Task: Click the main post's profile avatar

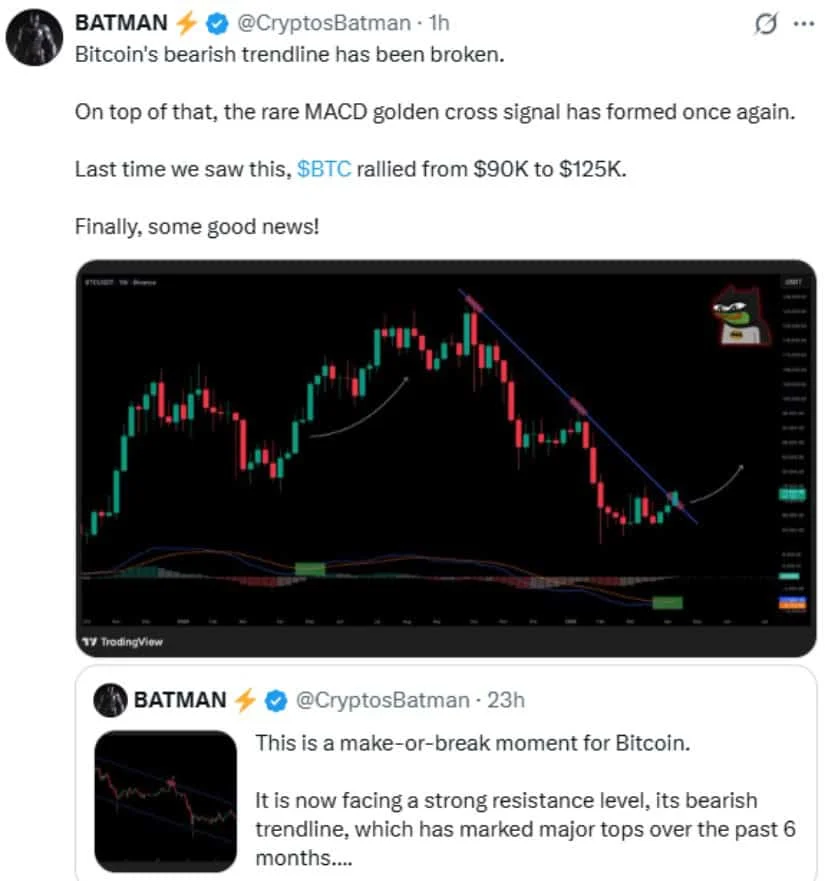Action: pos(31,39)
